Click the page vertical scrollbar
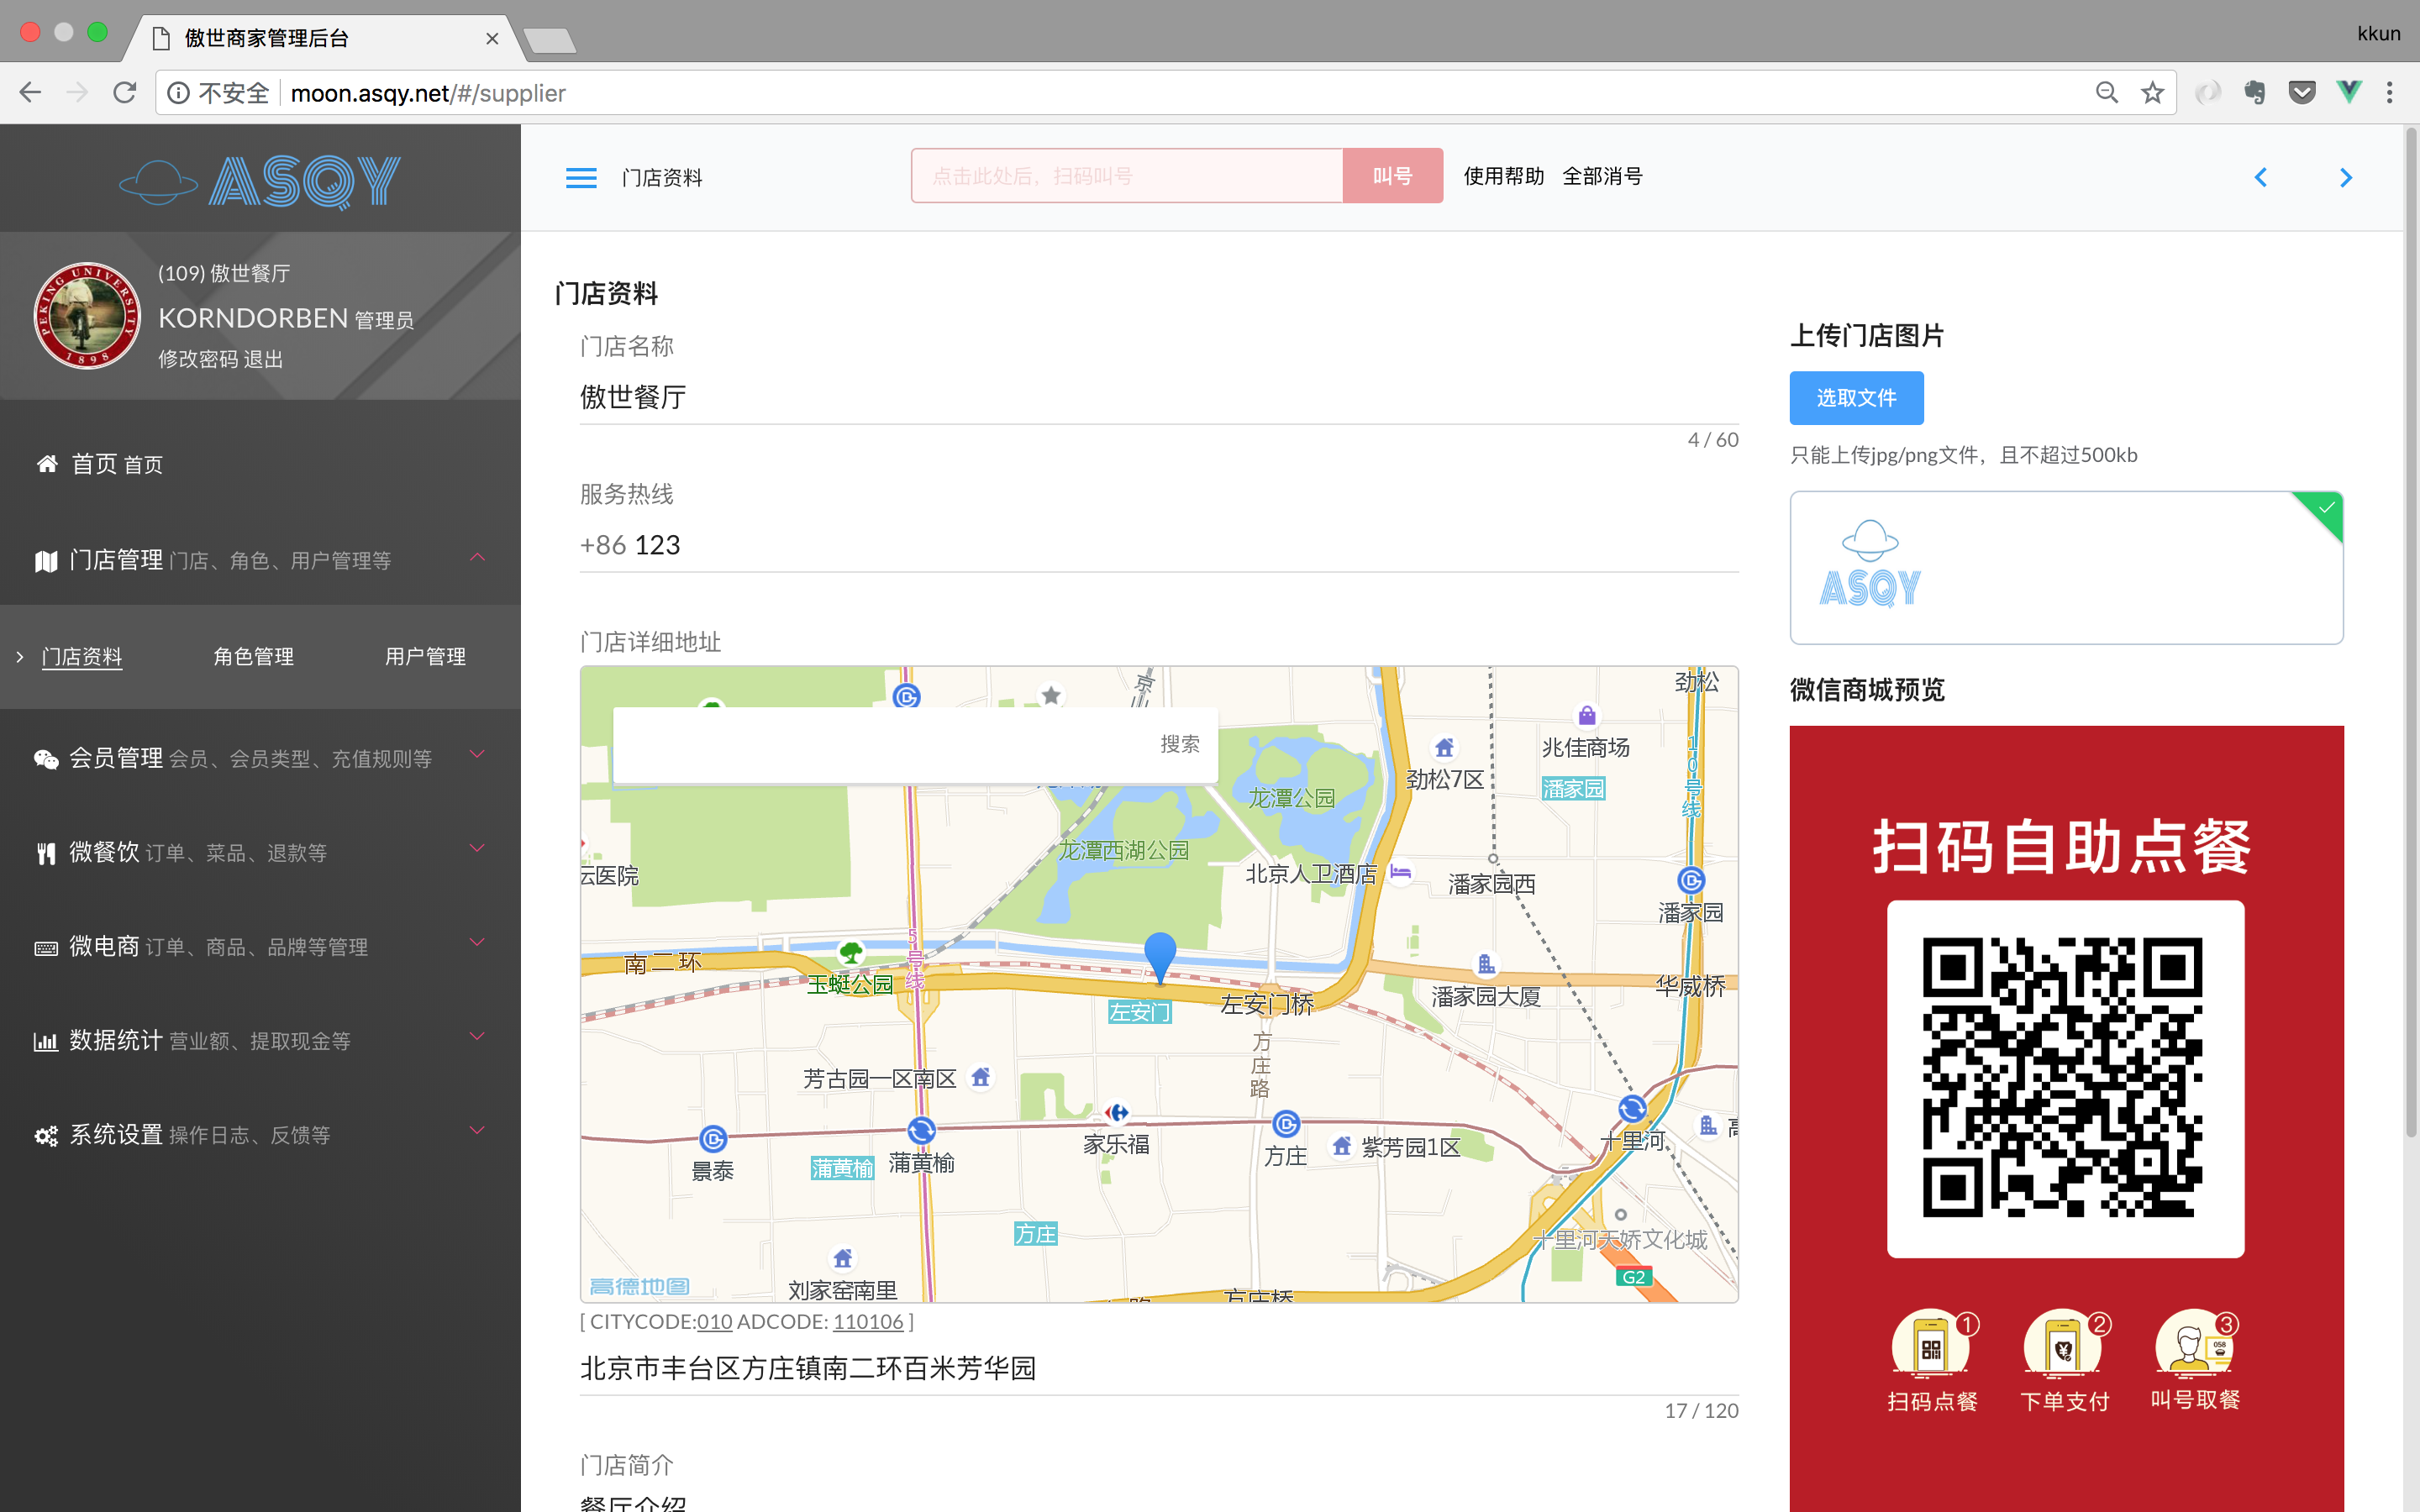 click(x=2411, y=631)
